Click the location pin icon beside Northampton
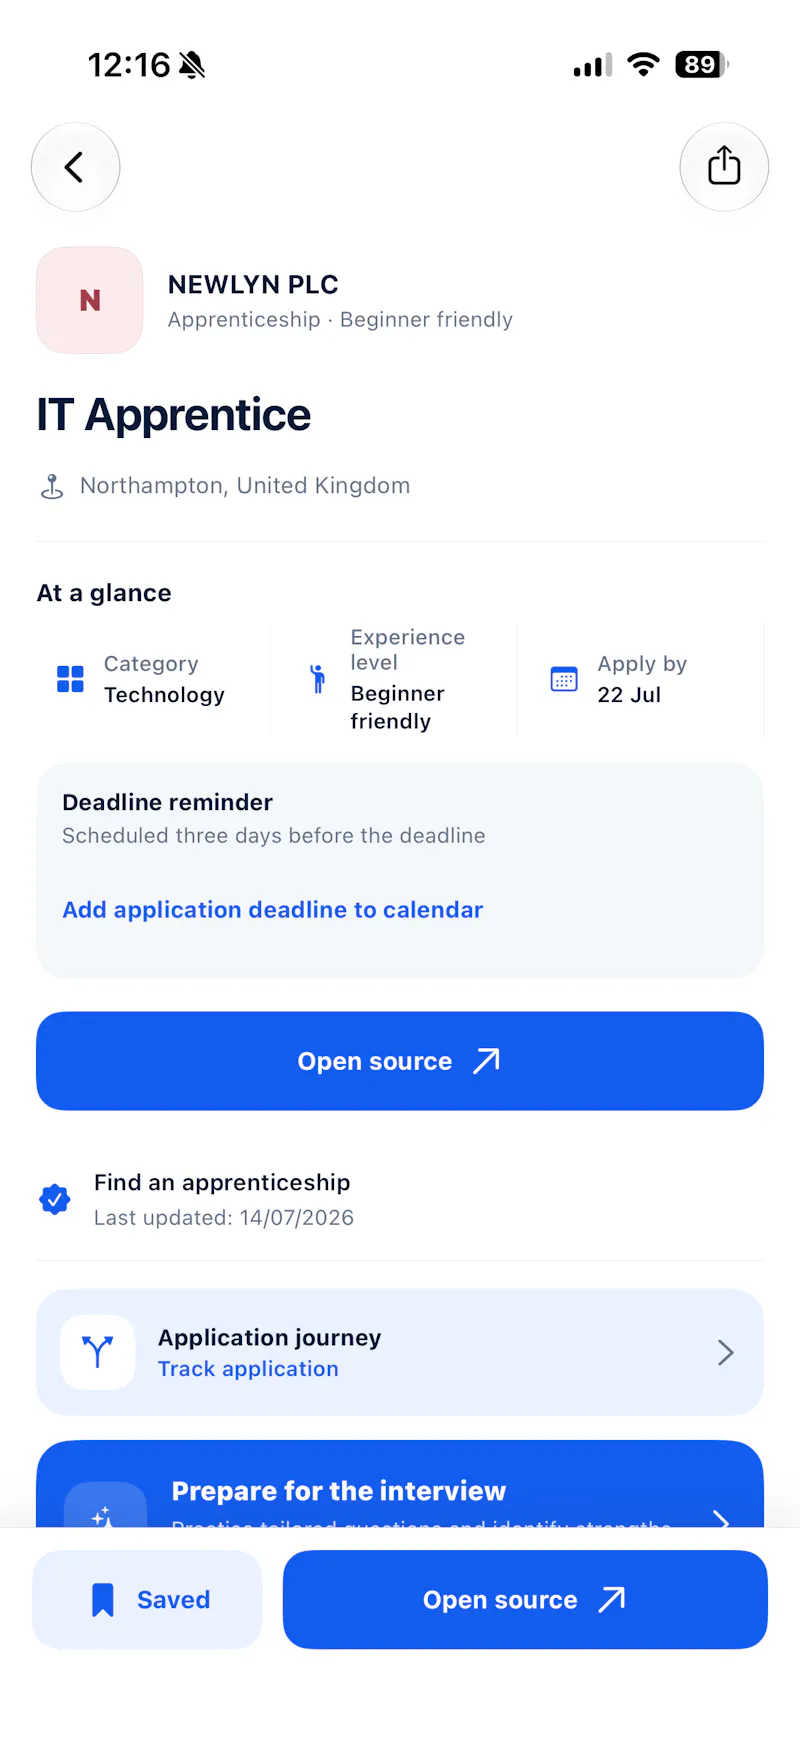800x1739 pixels. coord(52,487)
